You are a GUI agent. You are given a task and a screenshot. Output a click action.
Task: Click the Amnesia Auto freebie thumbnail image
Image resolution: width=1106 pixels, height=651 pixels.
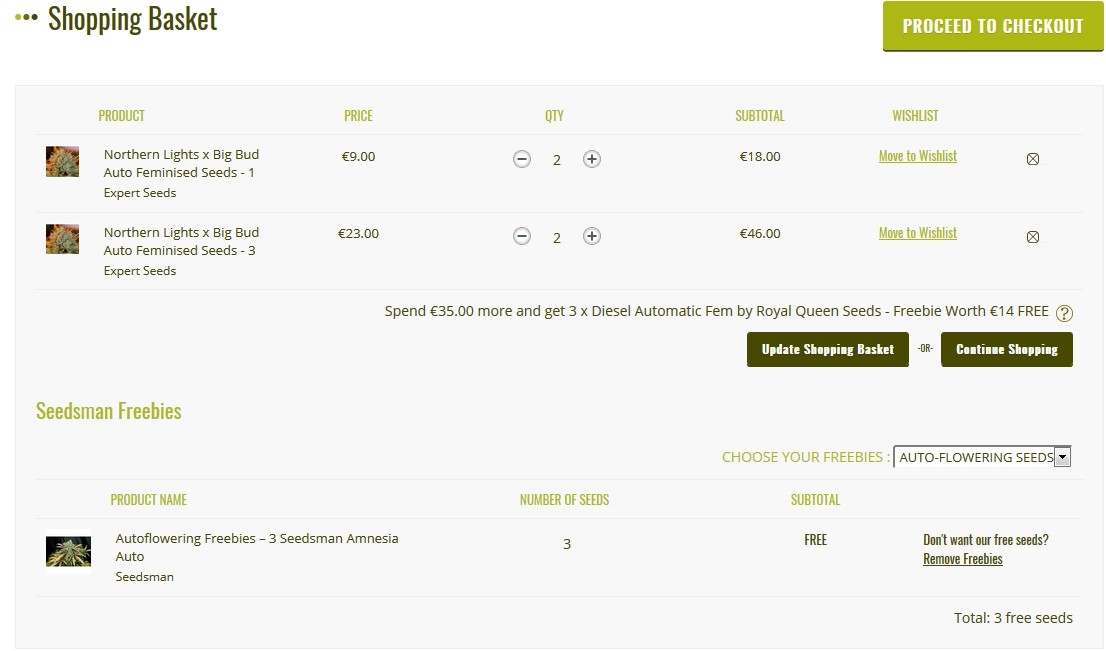coord(68,551)
